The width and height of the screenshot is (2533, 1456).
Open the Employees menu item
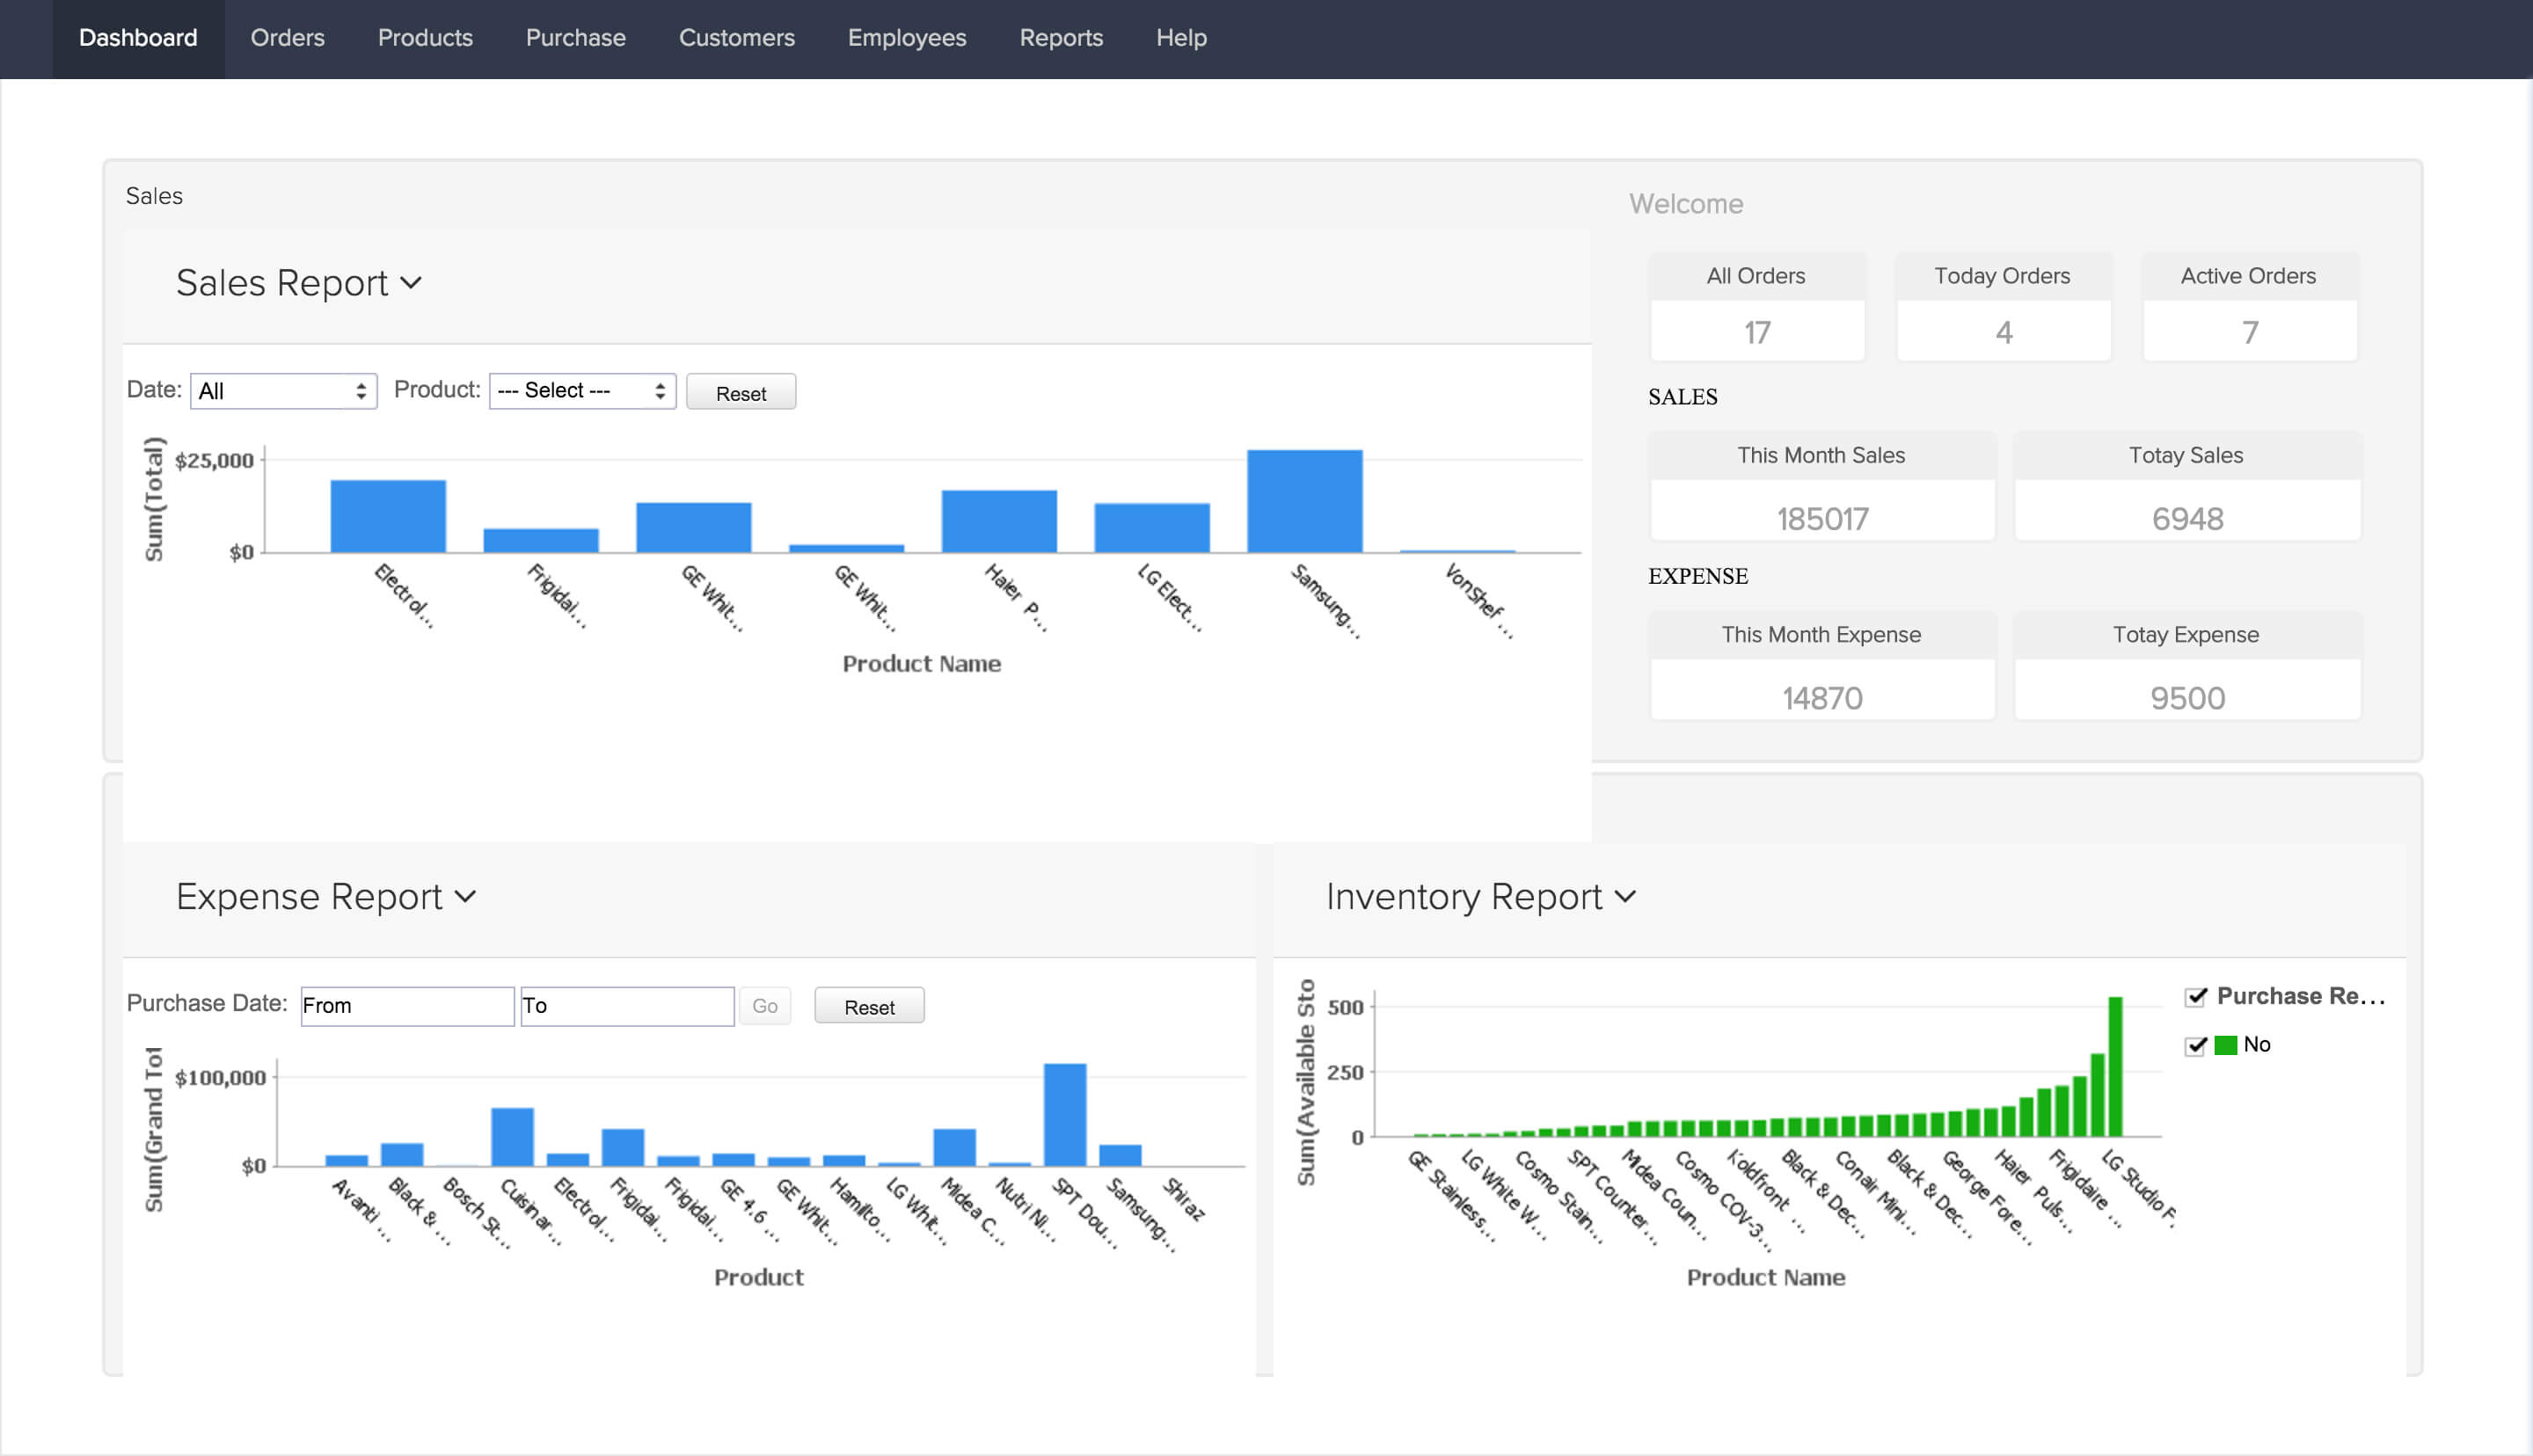pos(906,38)
